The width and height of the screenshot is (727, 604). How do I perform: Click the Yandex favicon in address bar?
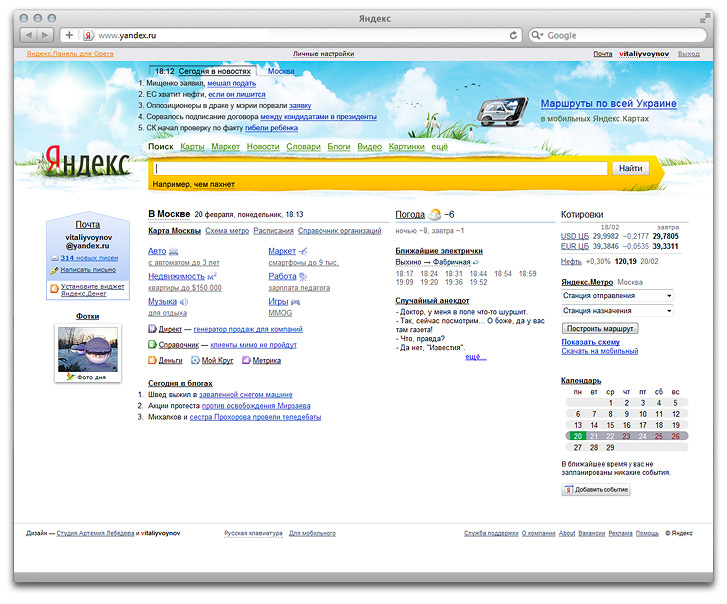coord(89,35)
